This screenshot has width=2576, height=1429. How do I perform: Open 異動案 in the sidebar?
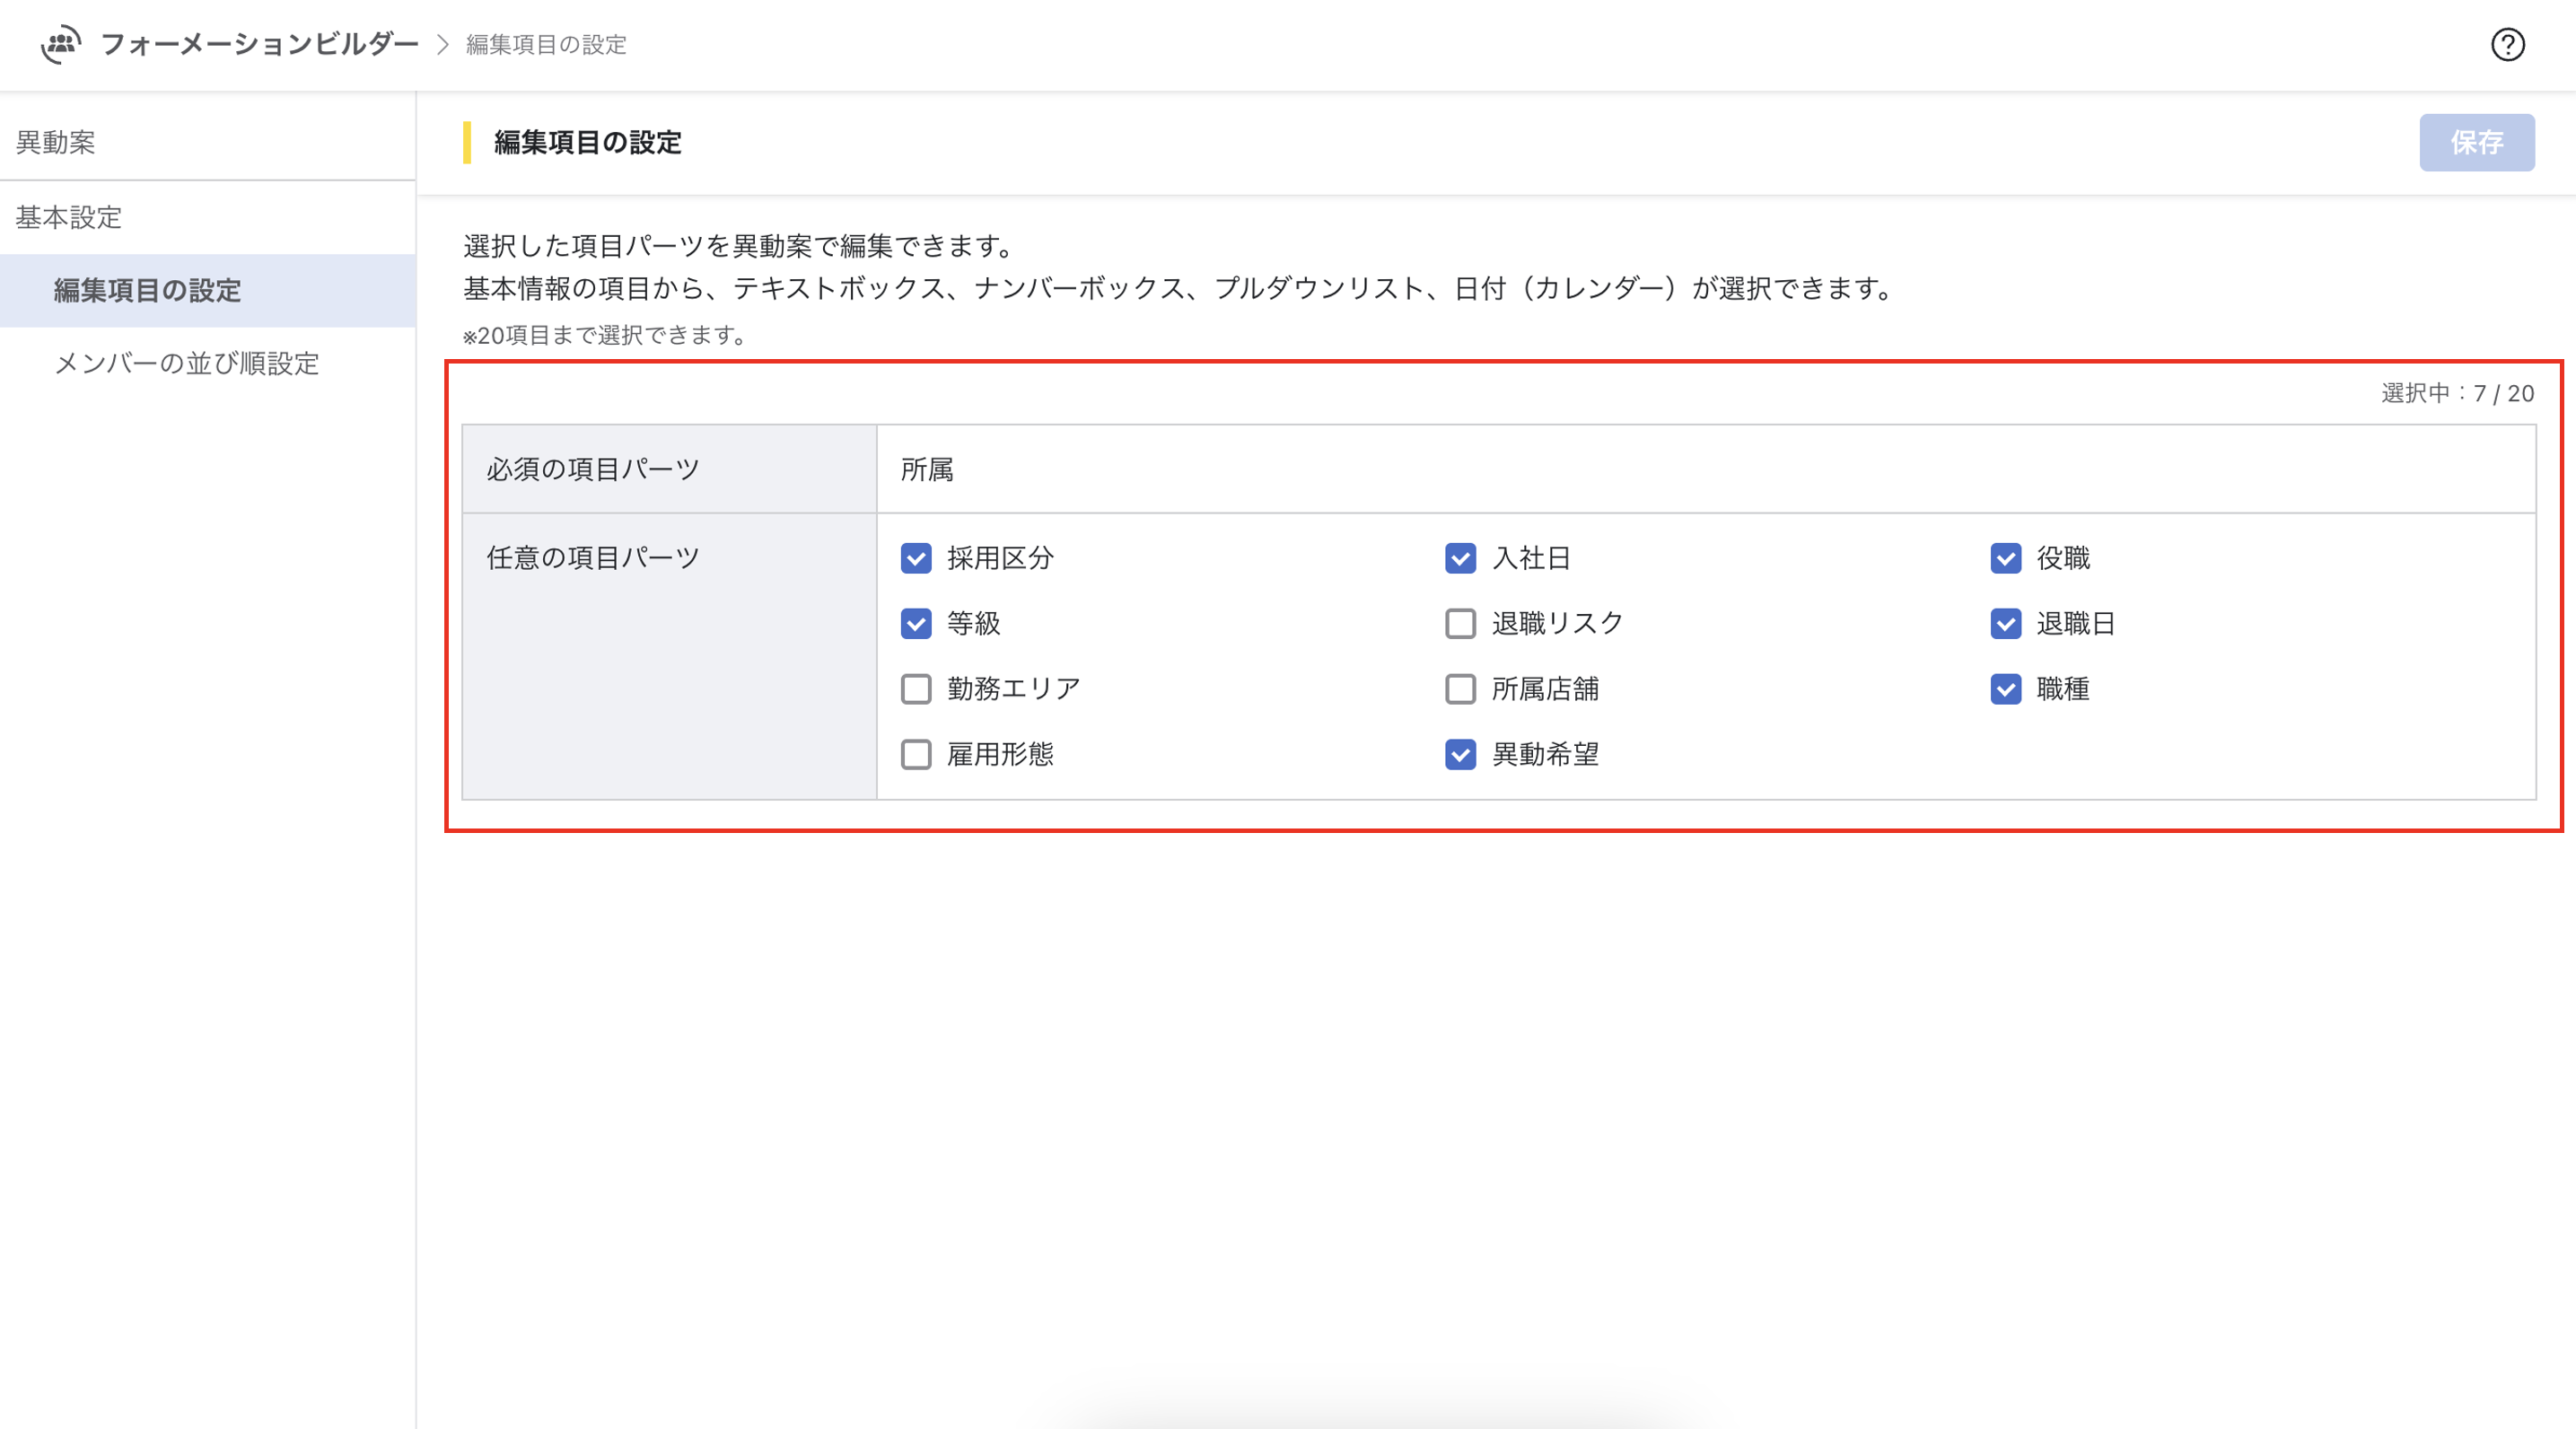(x=56, y=142)
